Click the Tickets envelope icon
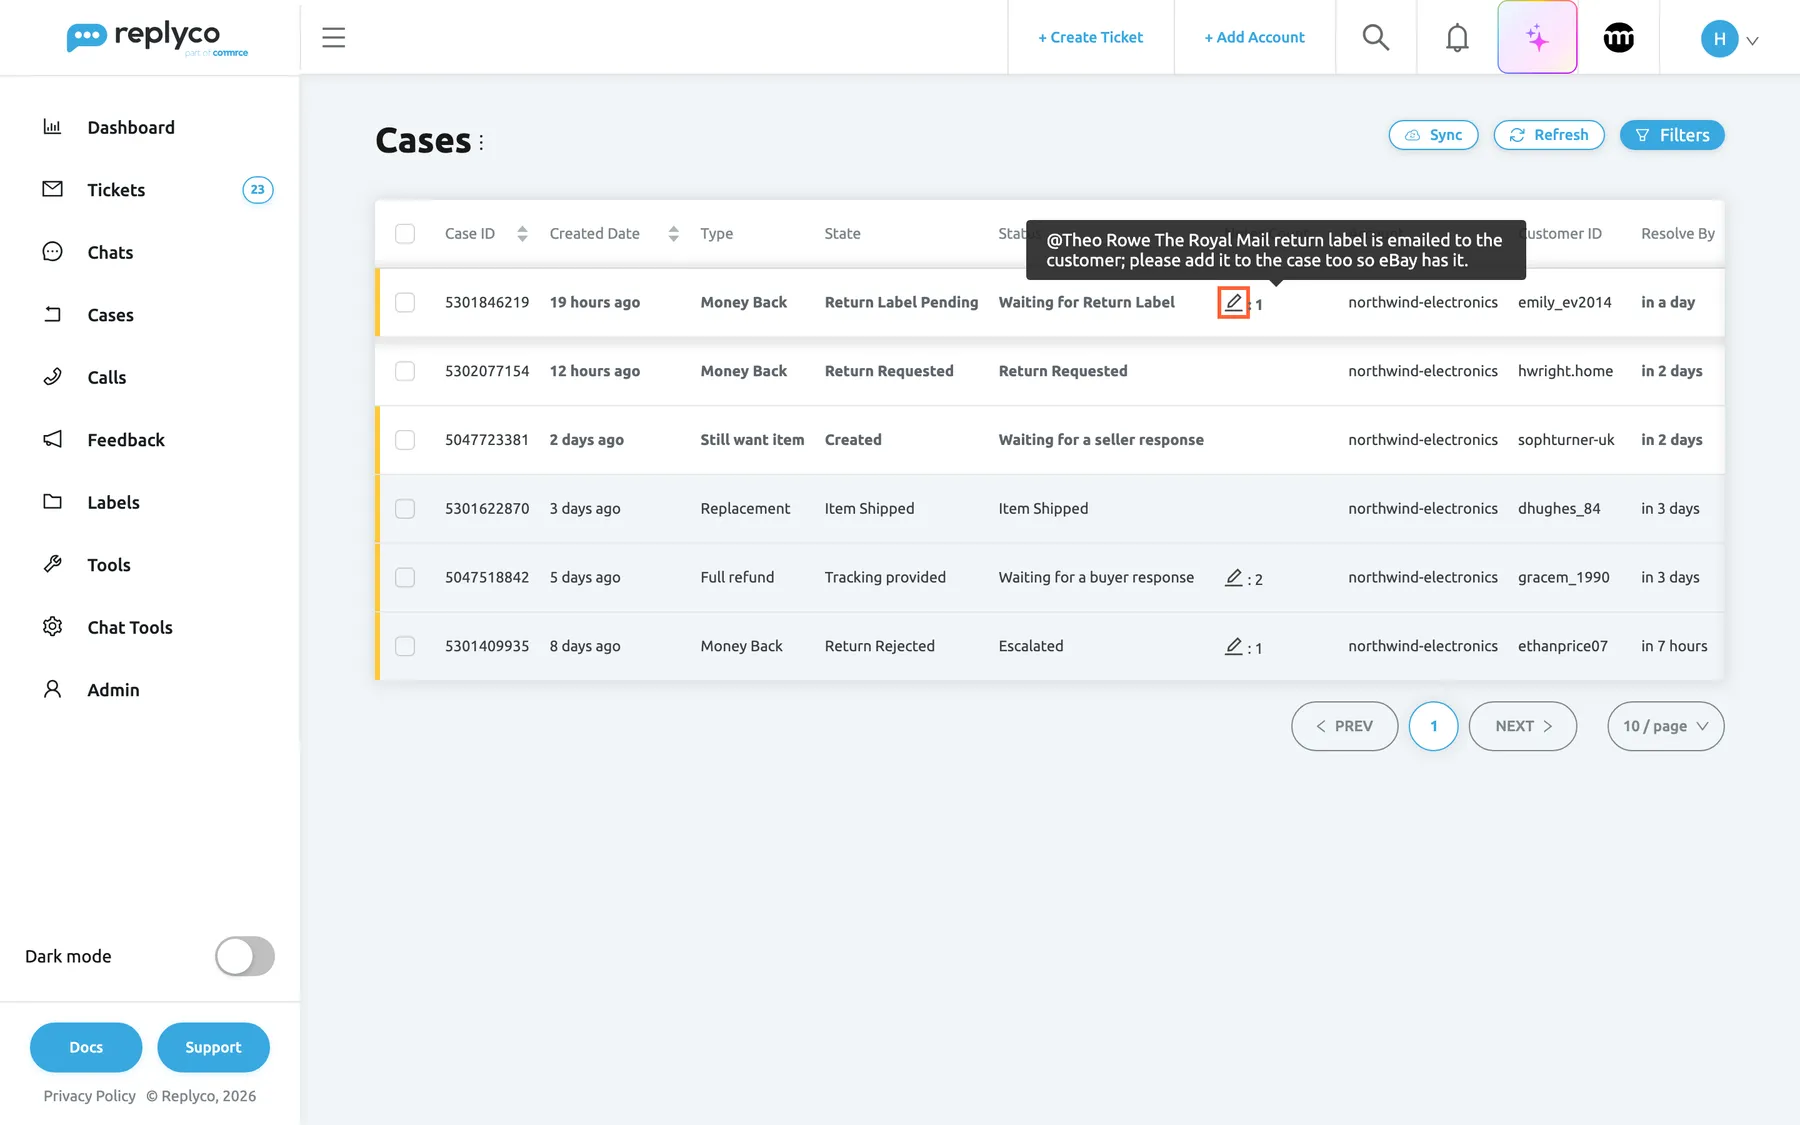 click(52, 189)
